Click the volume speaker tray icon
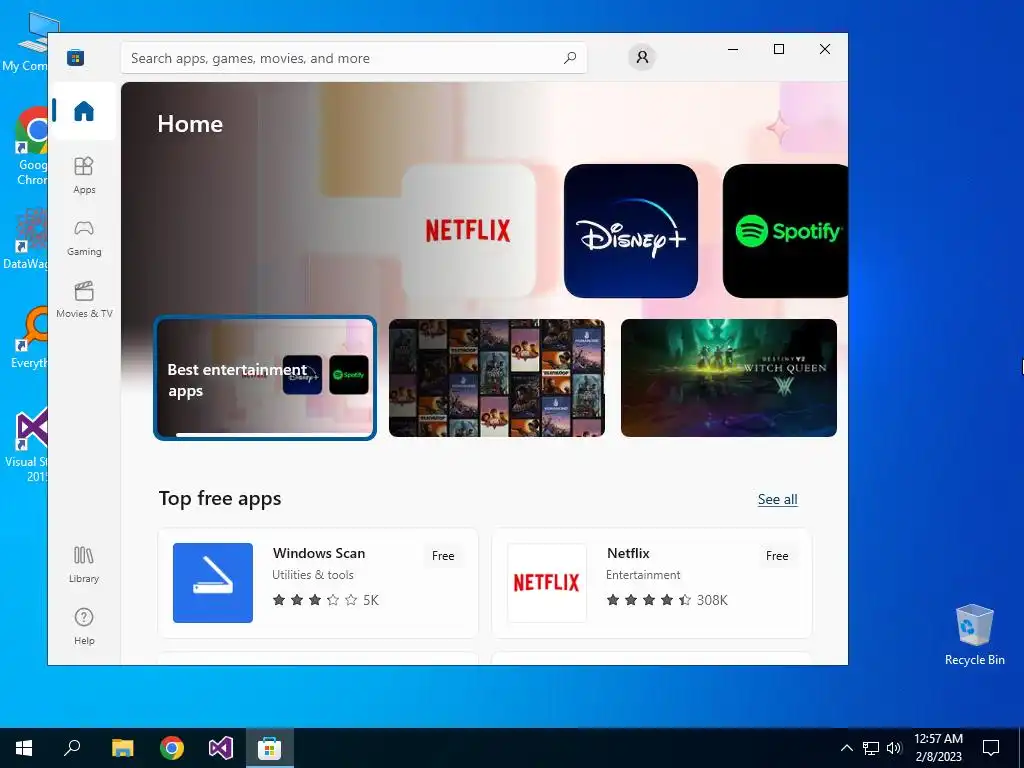This screenshot has width=1024, height=768. click(x=894, y=748)
